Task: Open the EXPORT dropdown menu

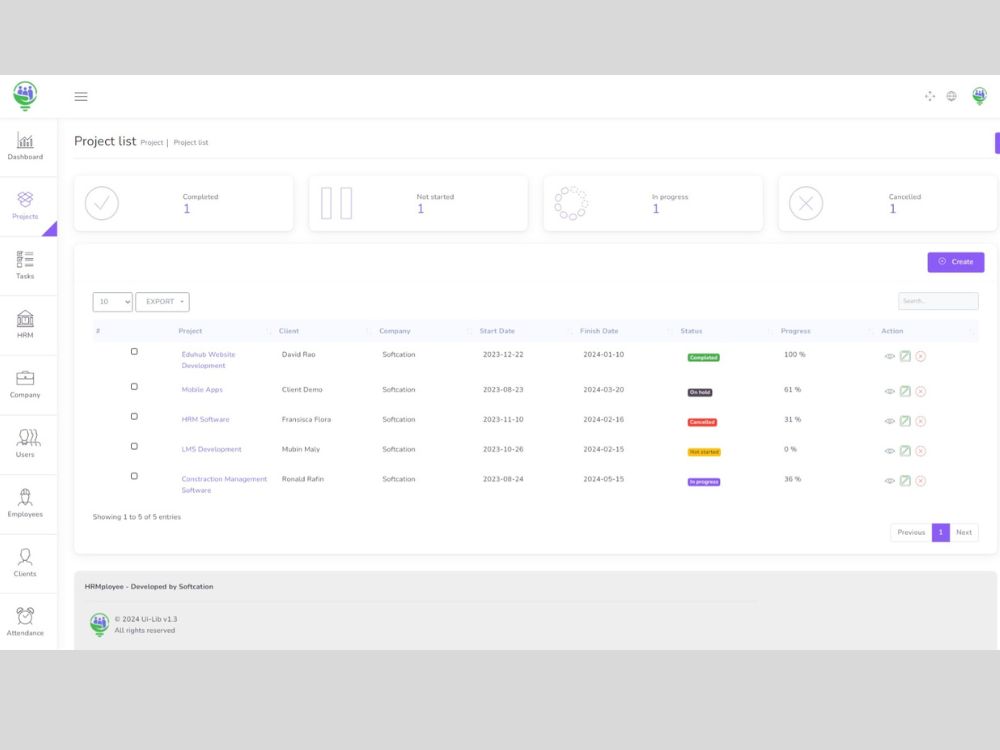Action: coord(162,301)
